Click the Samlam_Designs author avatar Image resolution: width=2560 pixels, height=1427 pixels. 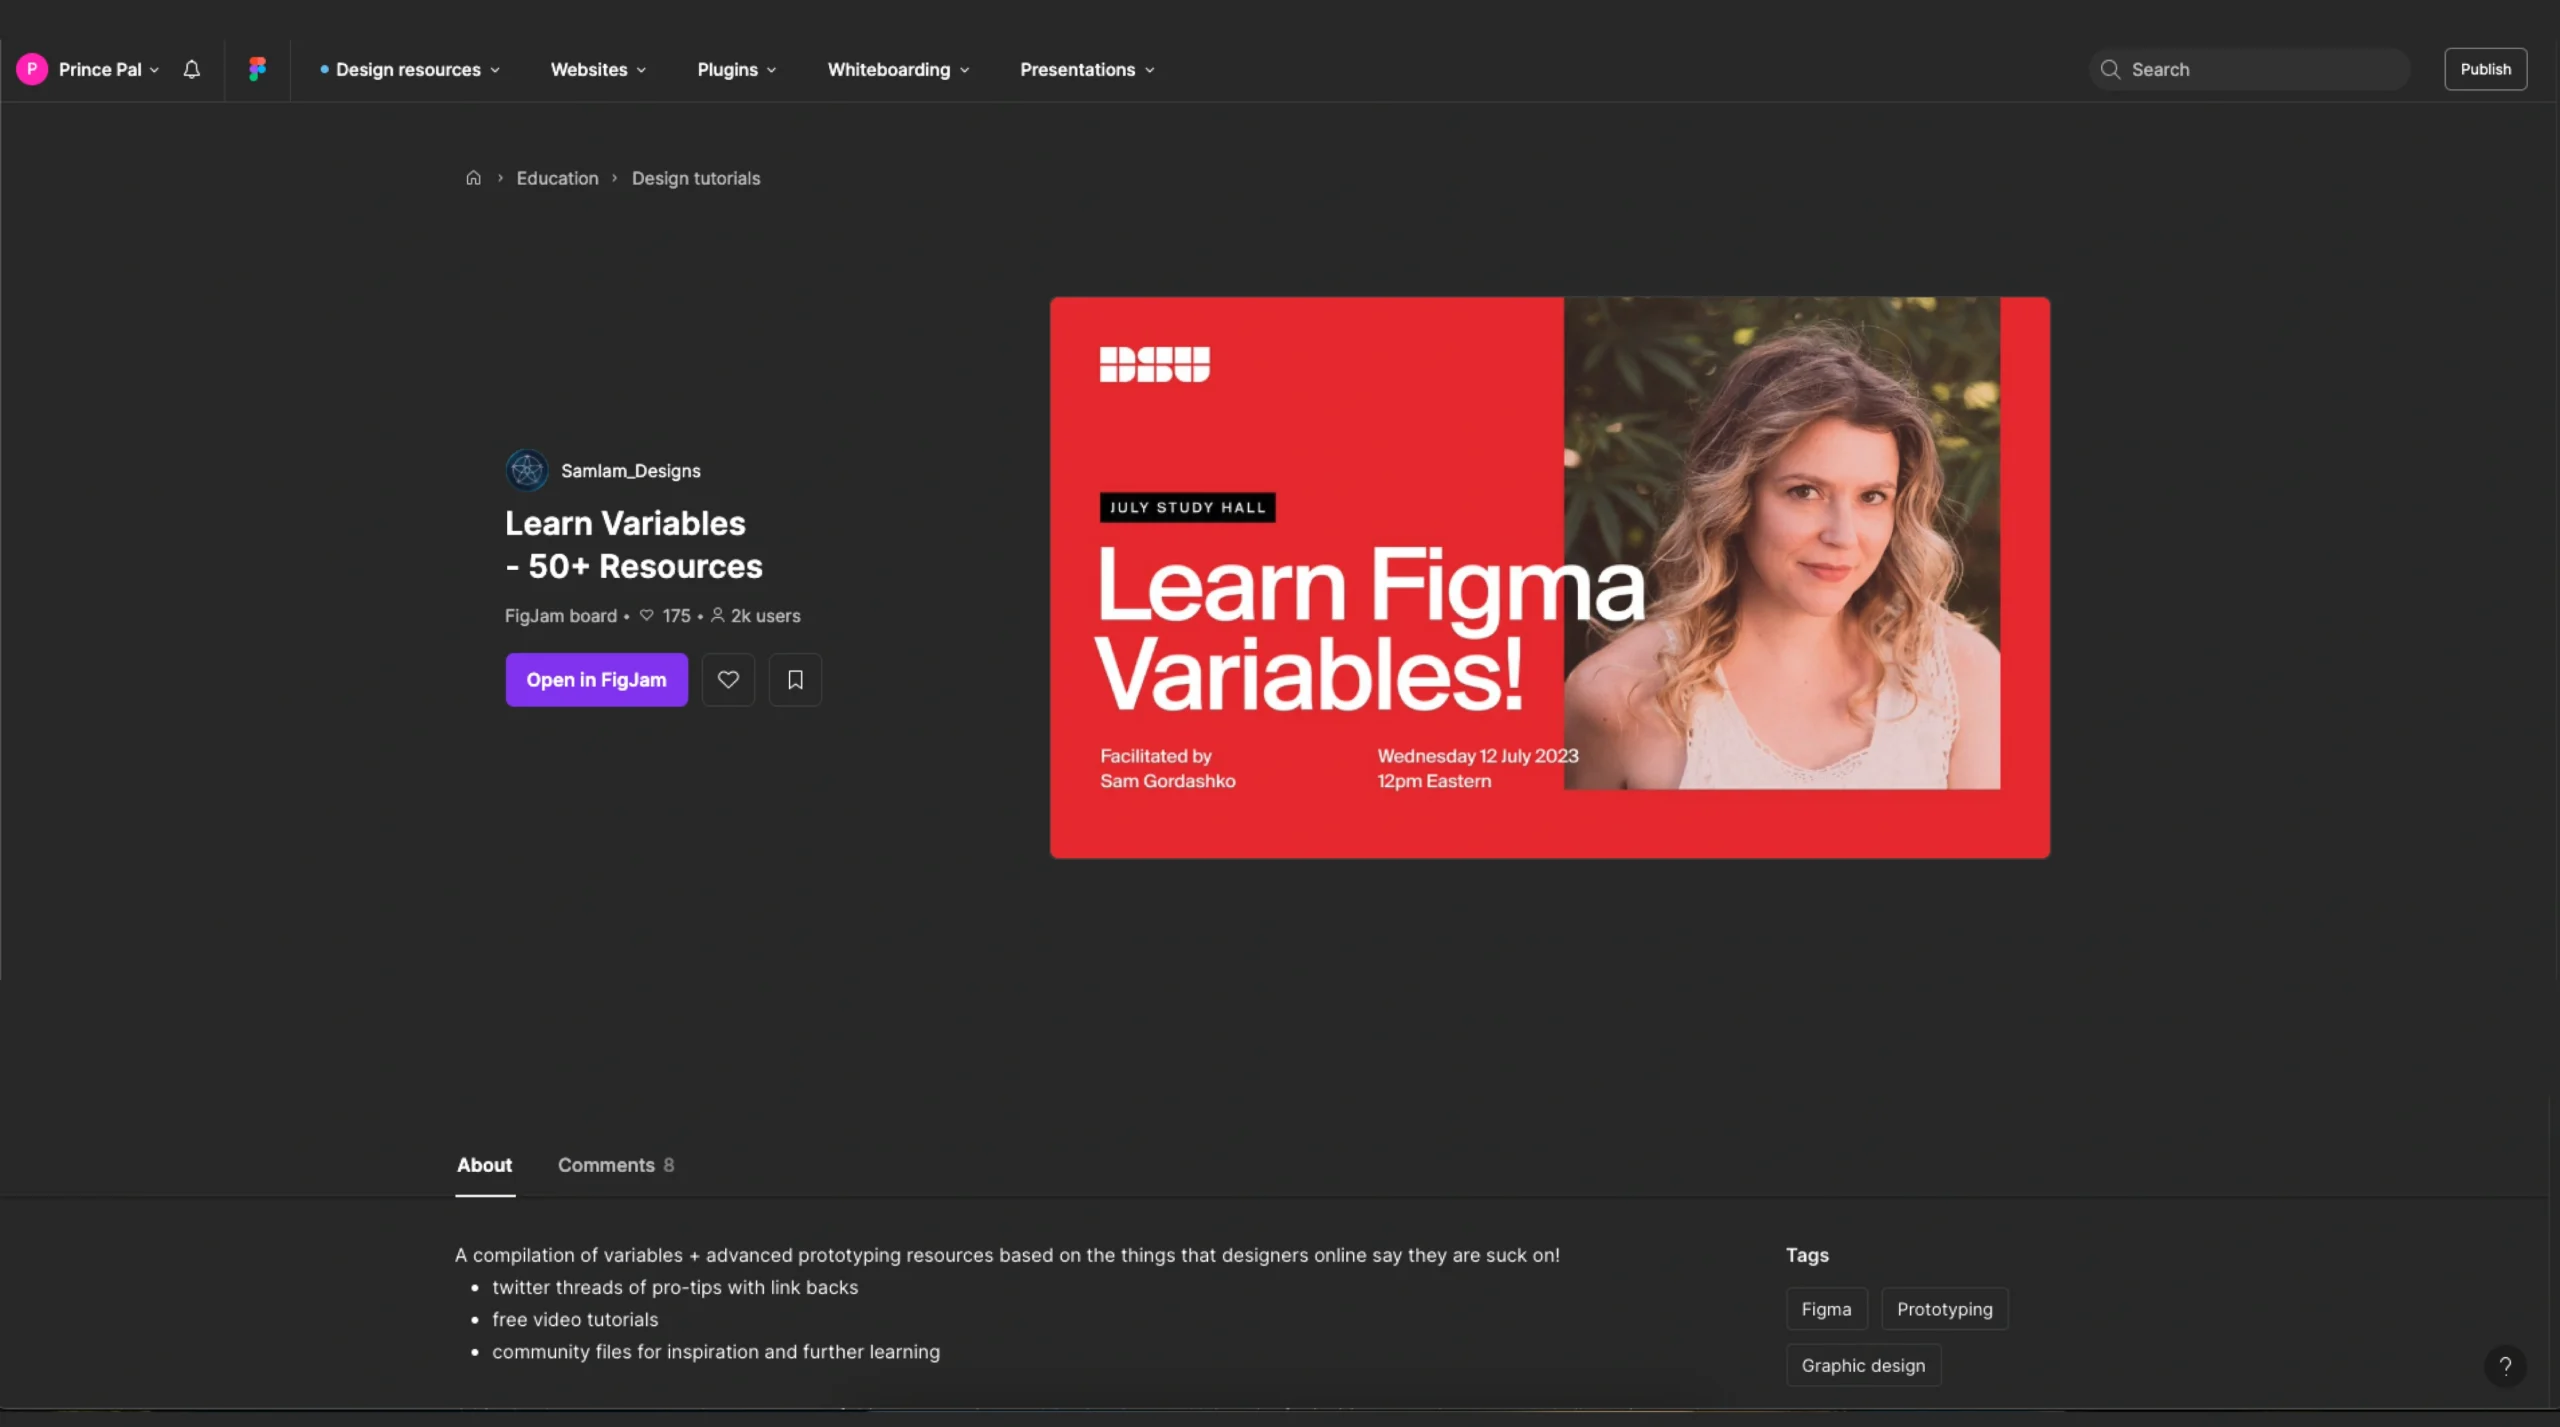(x=527, y=470)
